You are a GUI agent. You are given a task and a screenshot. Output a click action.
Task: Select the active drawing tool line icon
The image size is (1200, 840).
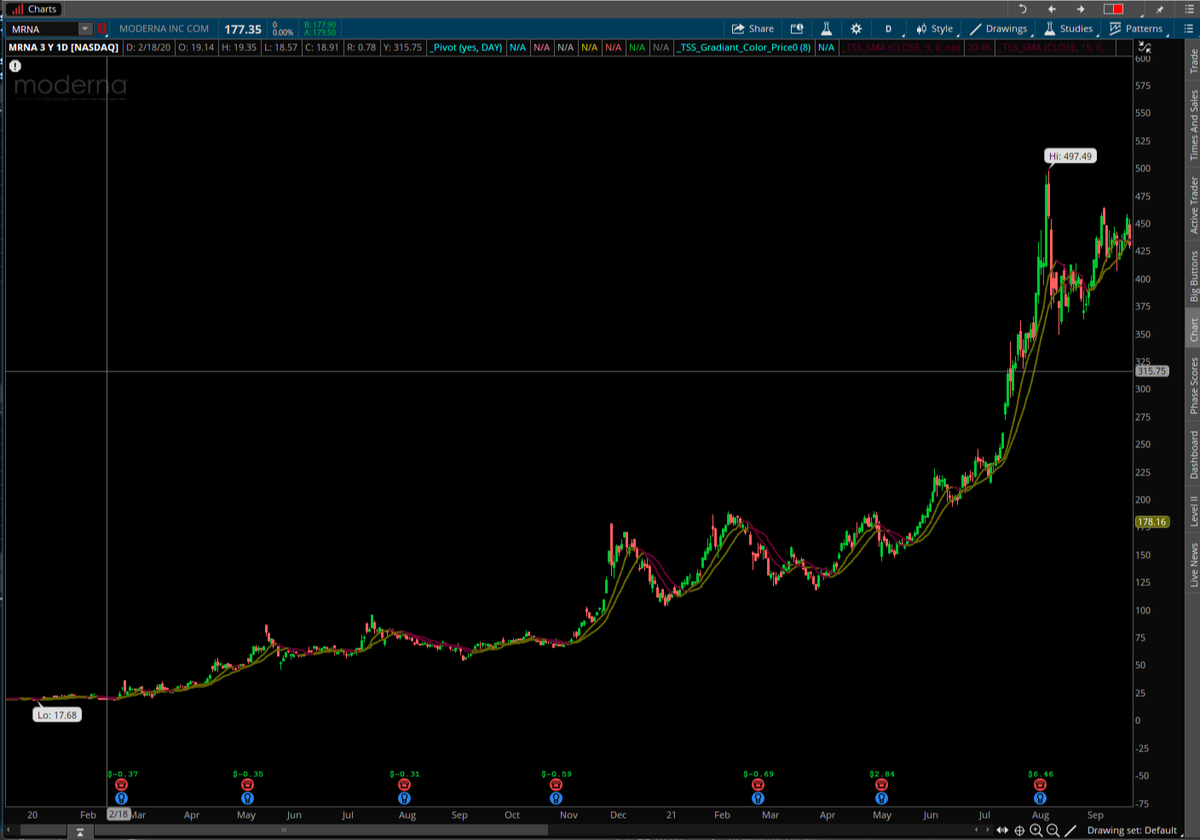click(x=1071, y=831)
